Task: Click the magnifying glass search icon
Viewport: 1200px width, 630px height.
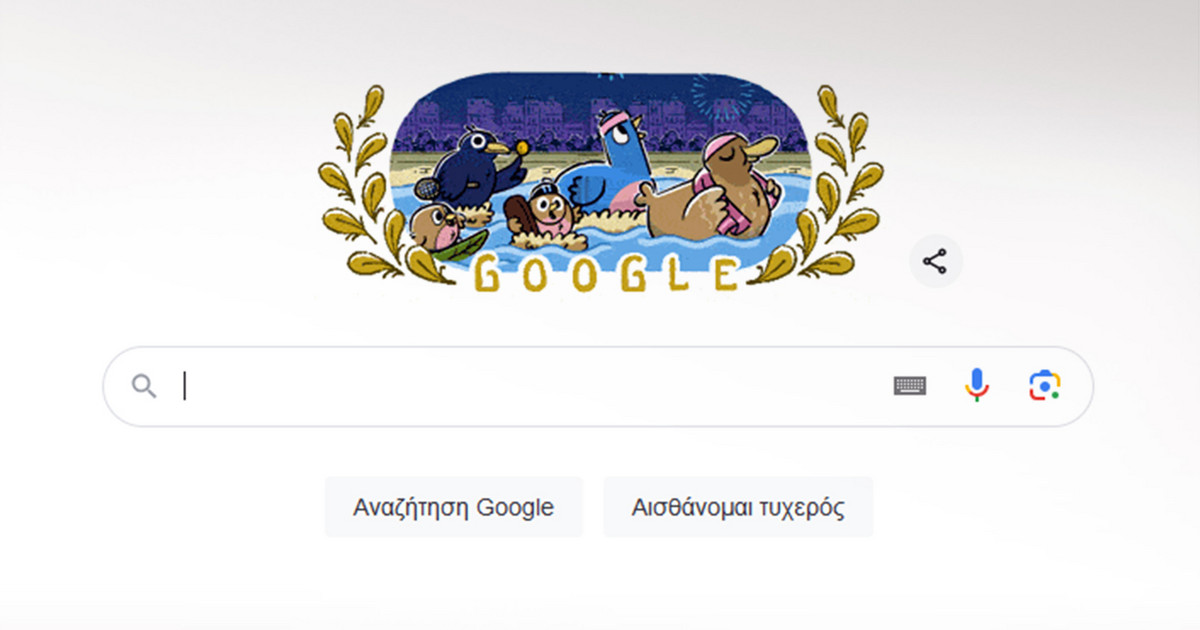Action: point(145,386)
